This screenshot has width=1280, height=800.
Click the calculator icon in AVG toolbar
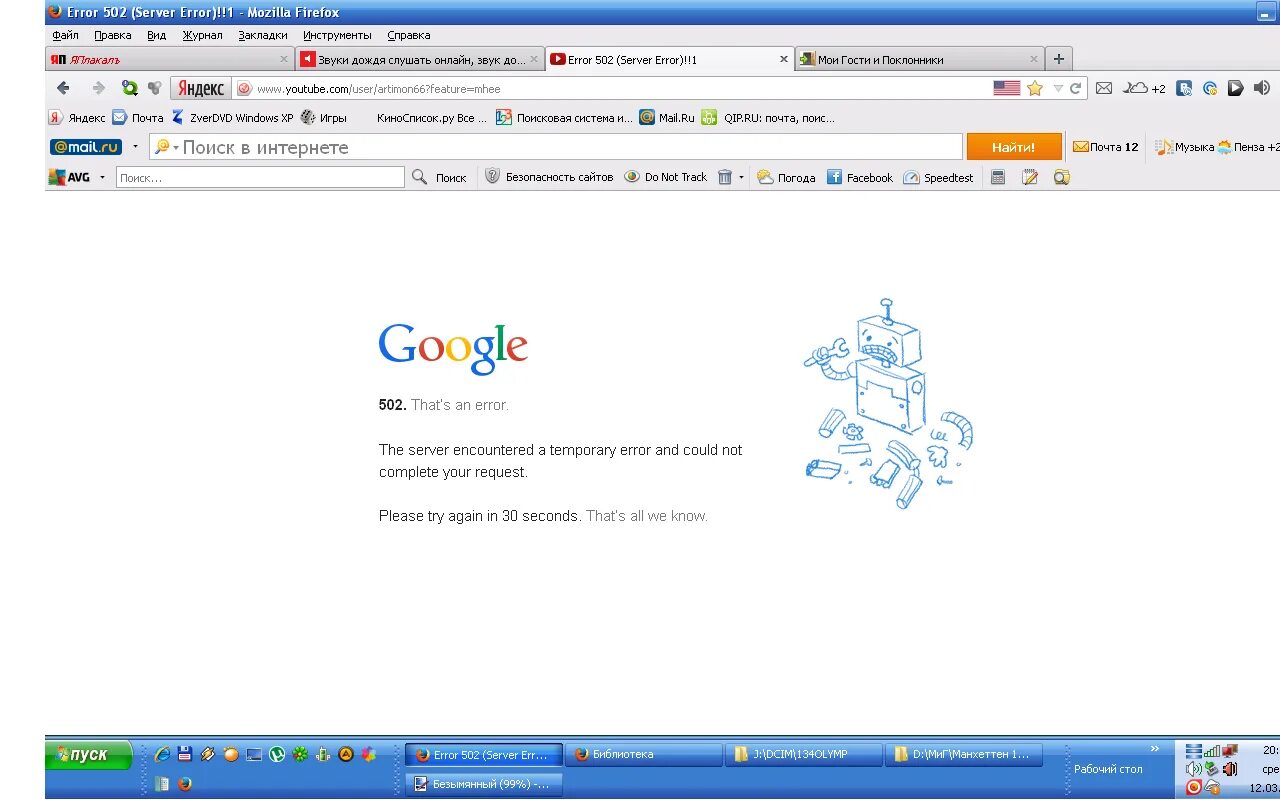click(997, 177)
